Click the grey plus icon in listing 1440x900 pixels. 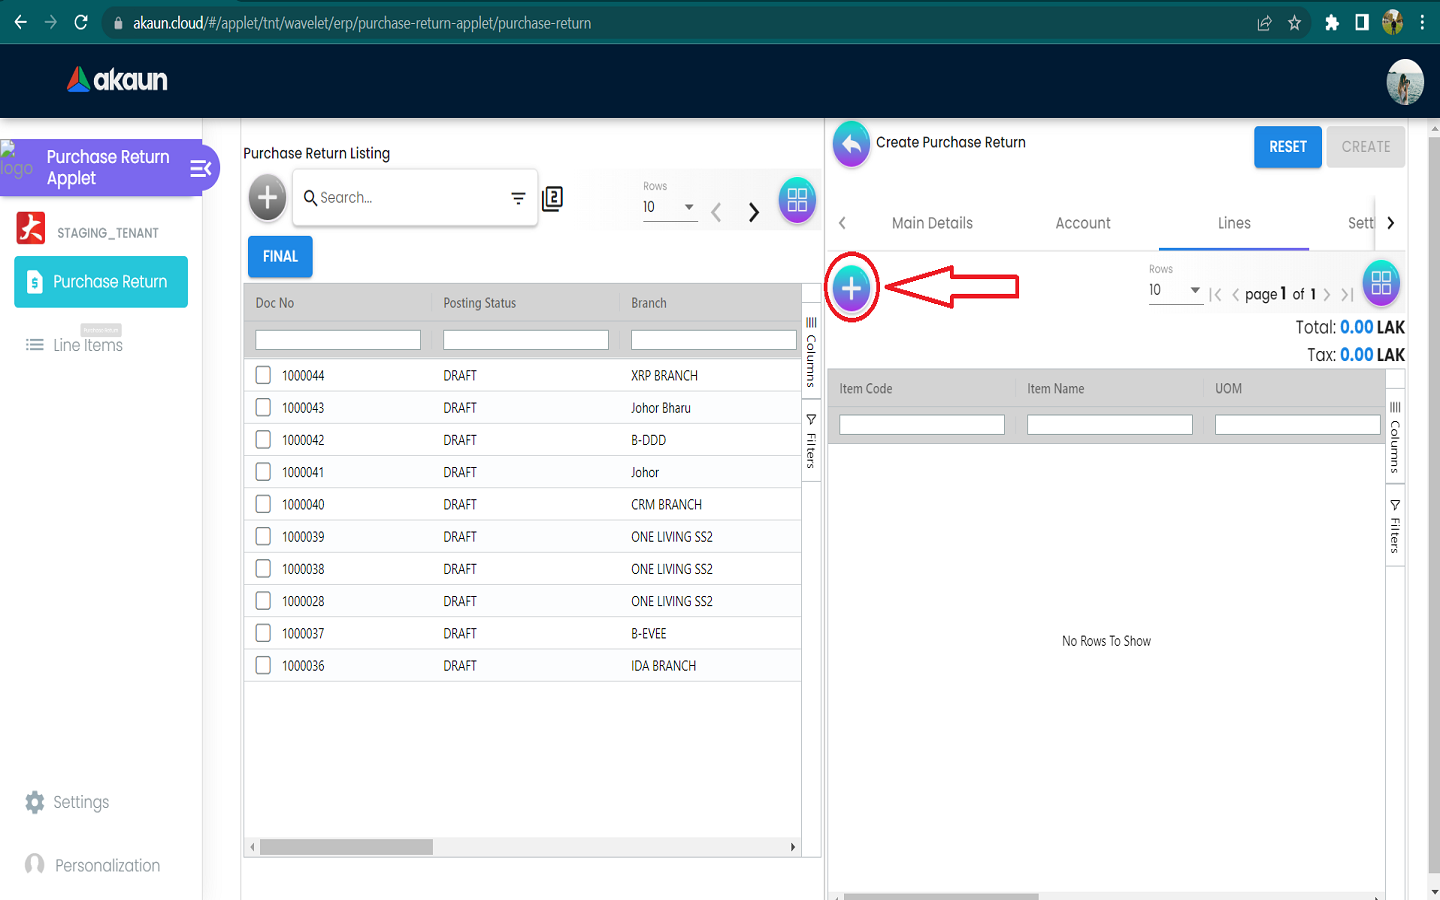[x=267, y=198]
